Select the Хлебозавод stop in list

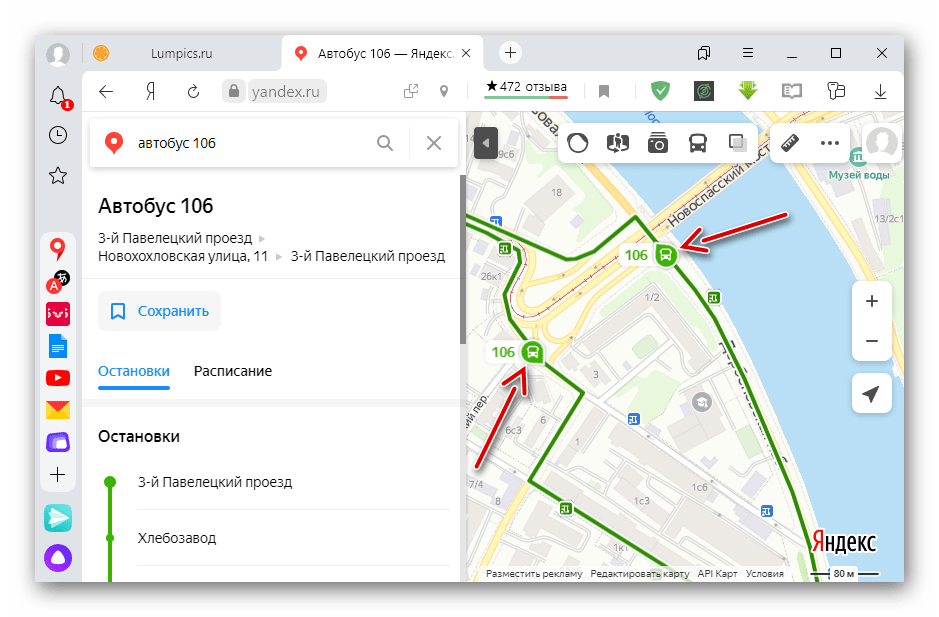[x=177, y=538]
